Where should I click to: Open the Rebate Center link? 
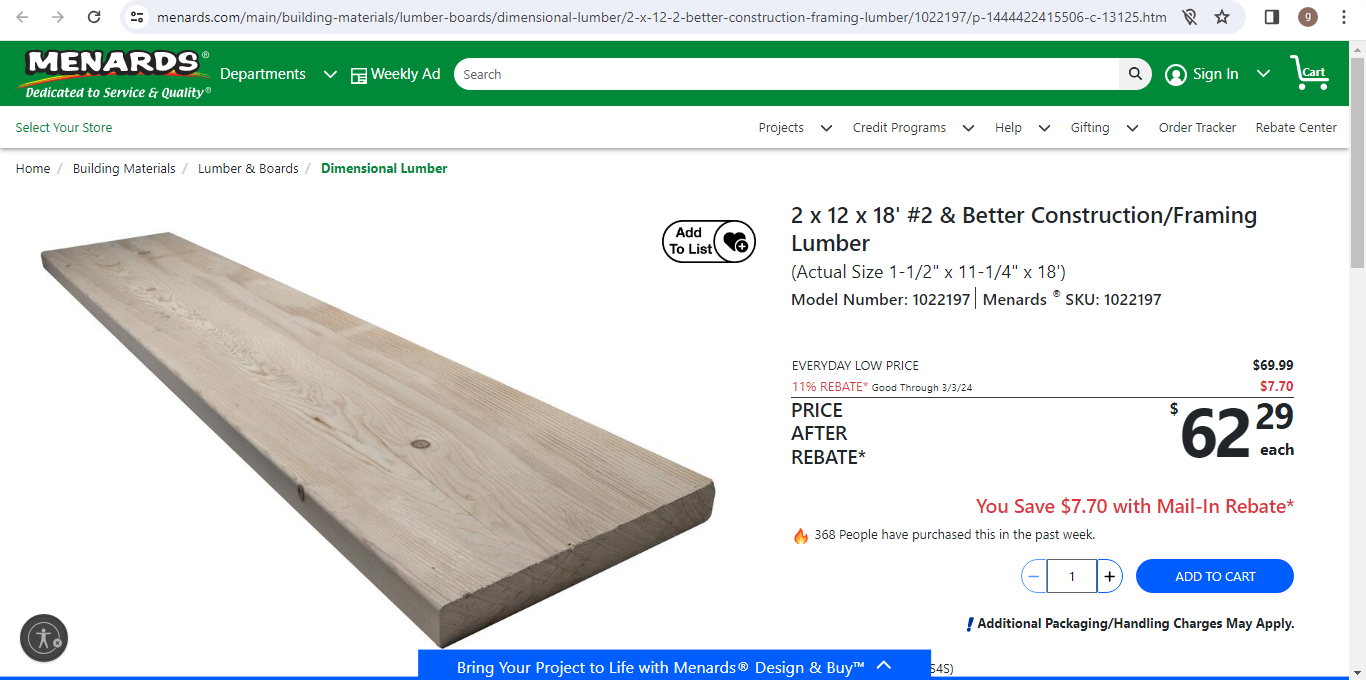(x=1296, y=127)
